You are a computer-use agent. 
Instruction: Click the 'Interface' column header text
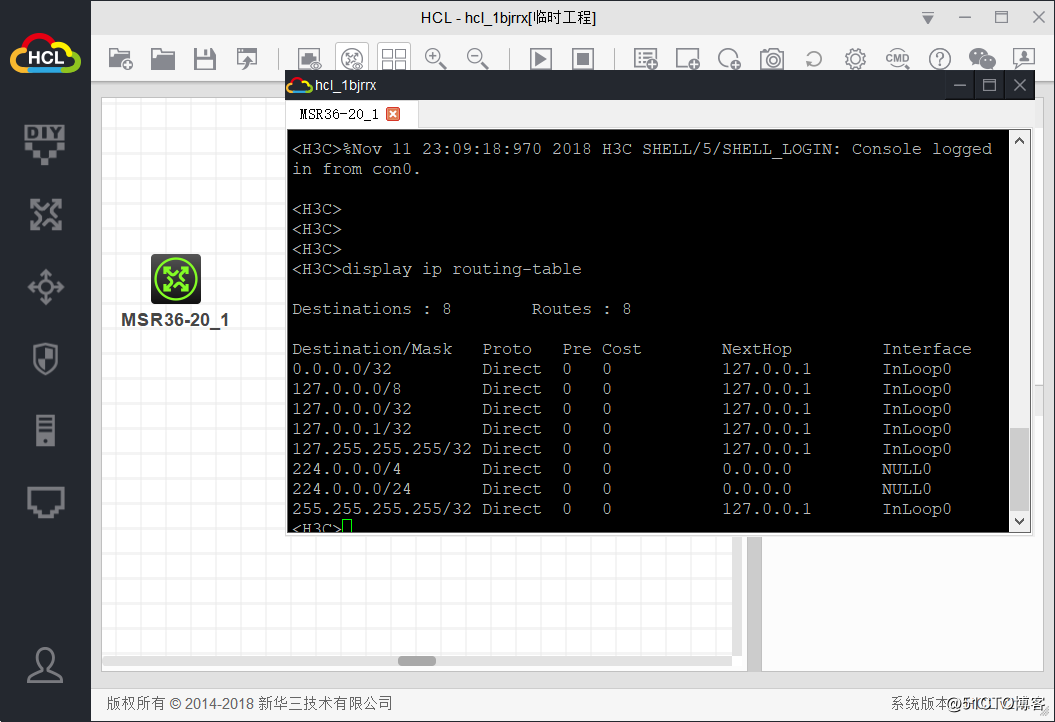click(926, 349)
